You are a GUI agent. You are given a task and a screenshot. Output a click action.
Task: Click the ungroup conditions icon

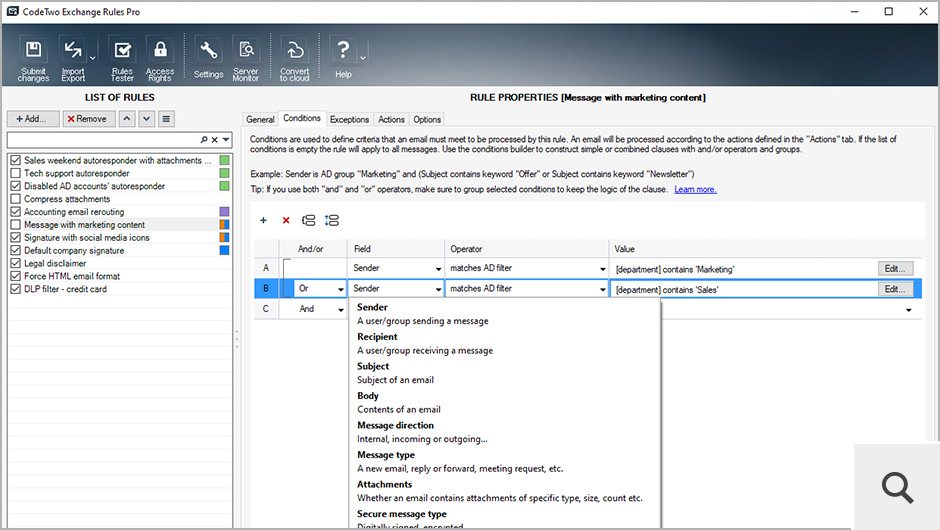point(332,221)
